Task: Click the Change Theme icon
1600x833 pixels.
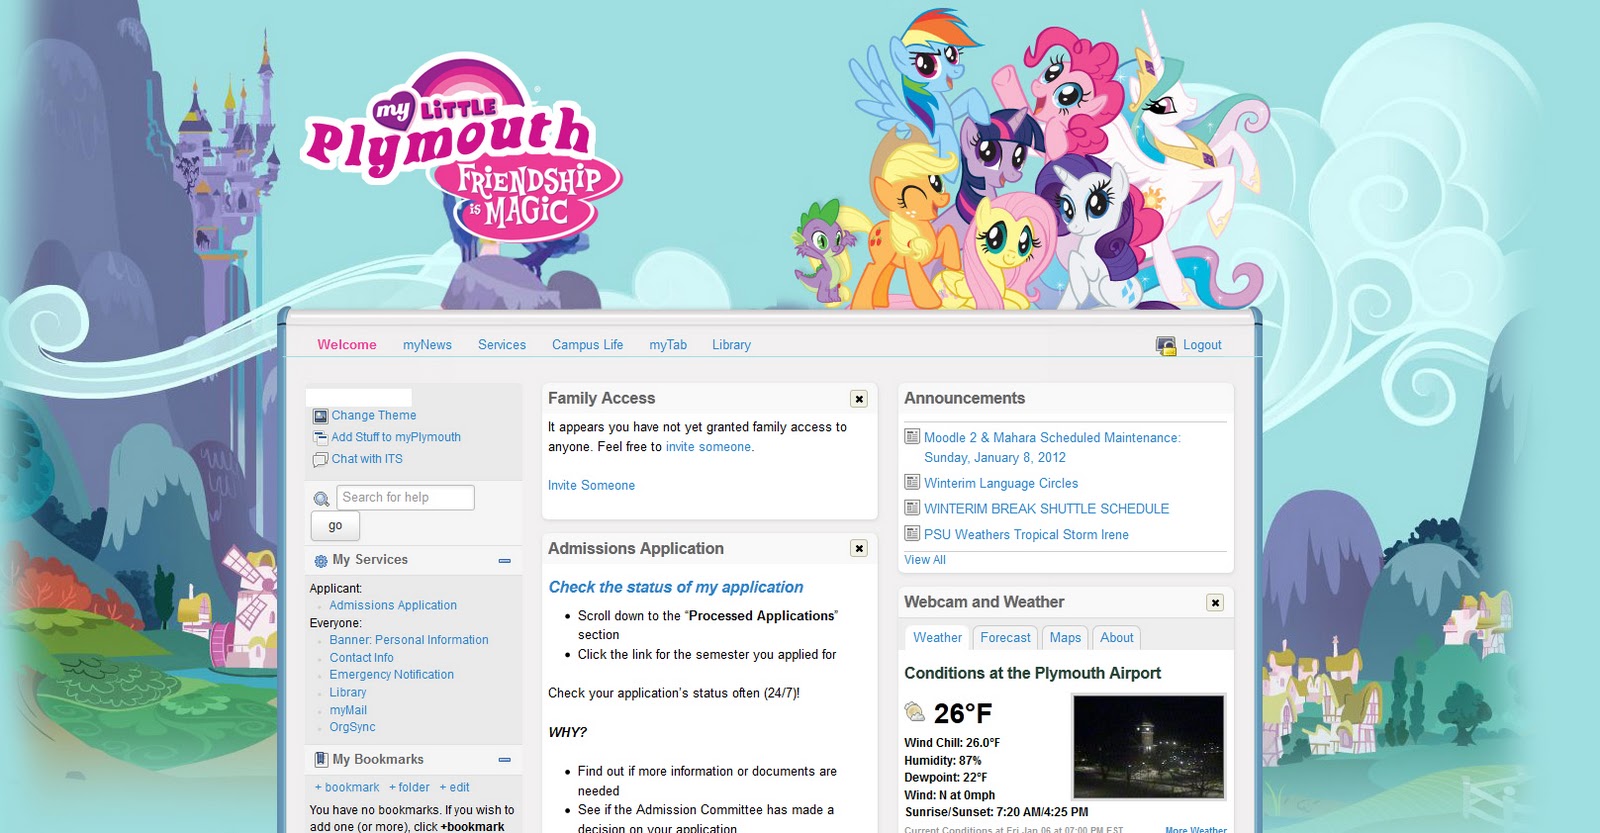Action: pos(320,416)
